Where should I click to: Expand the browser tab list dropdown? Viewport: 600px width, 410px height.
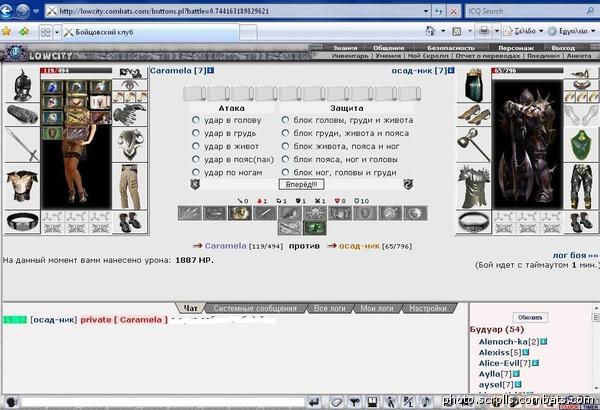click(57, 32)
